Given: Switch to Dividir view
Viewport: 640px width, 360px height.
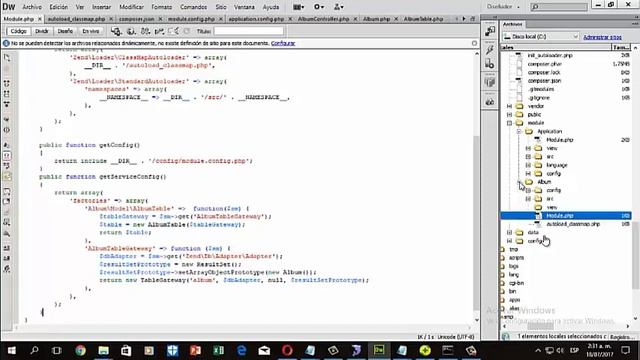Looking at the screenshot, I should point(42,31).
